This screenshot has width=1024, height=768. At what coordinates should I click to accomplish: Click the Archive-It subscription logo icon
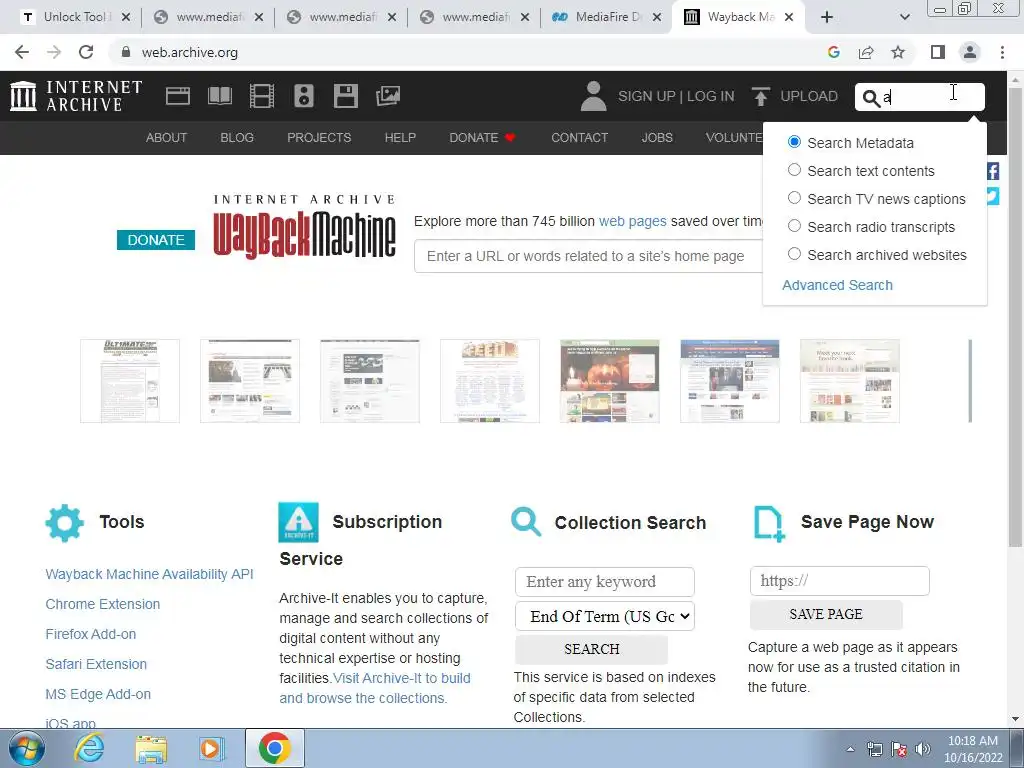(x=298, y=522)
